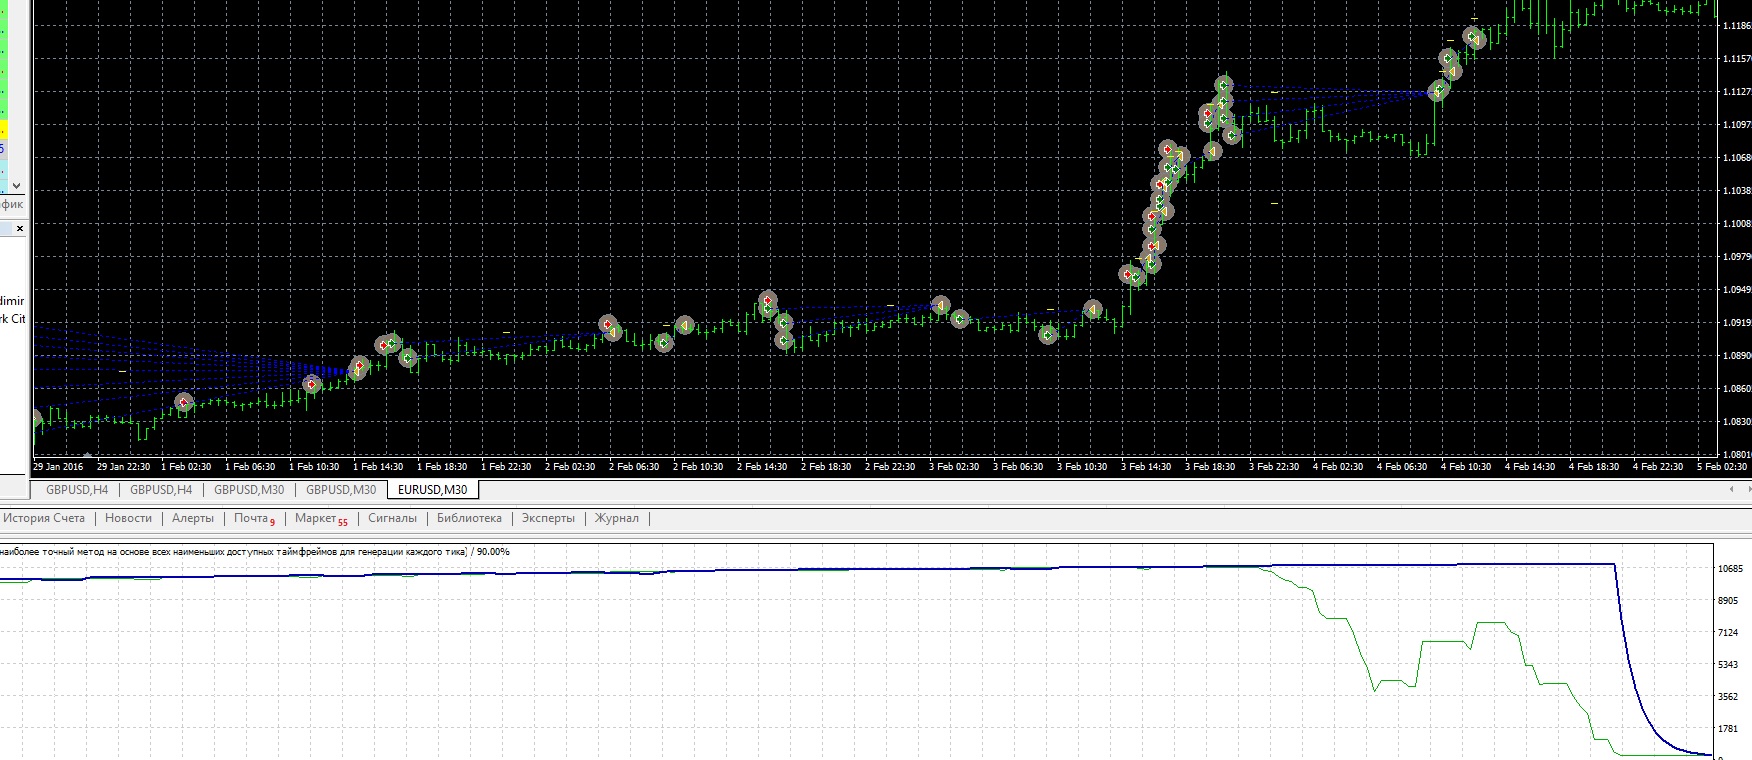This screenshot has width=1752, height=760.
Task: Open the Сигналы tab
Action: click(392, 518)
